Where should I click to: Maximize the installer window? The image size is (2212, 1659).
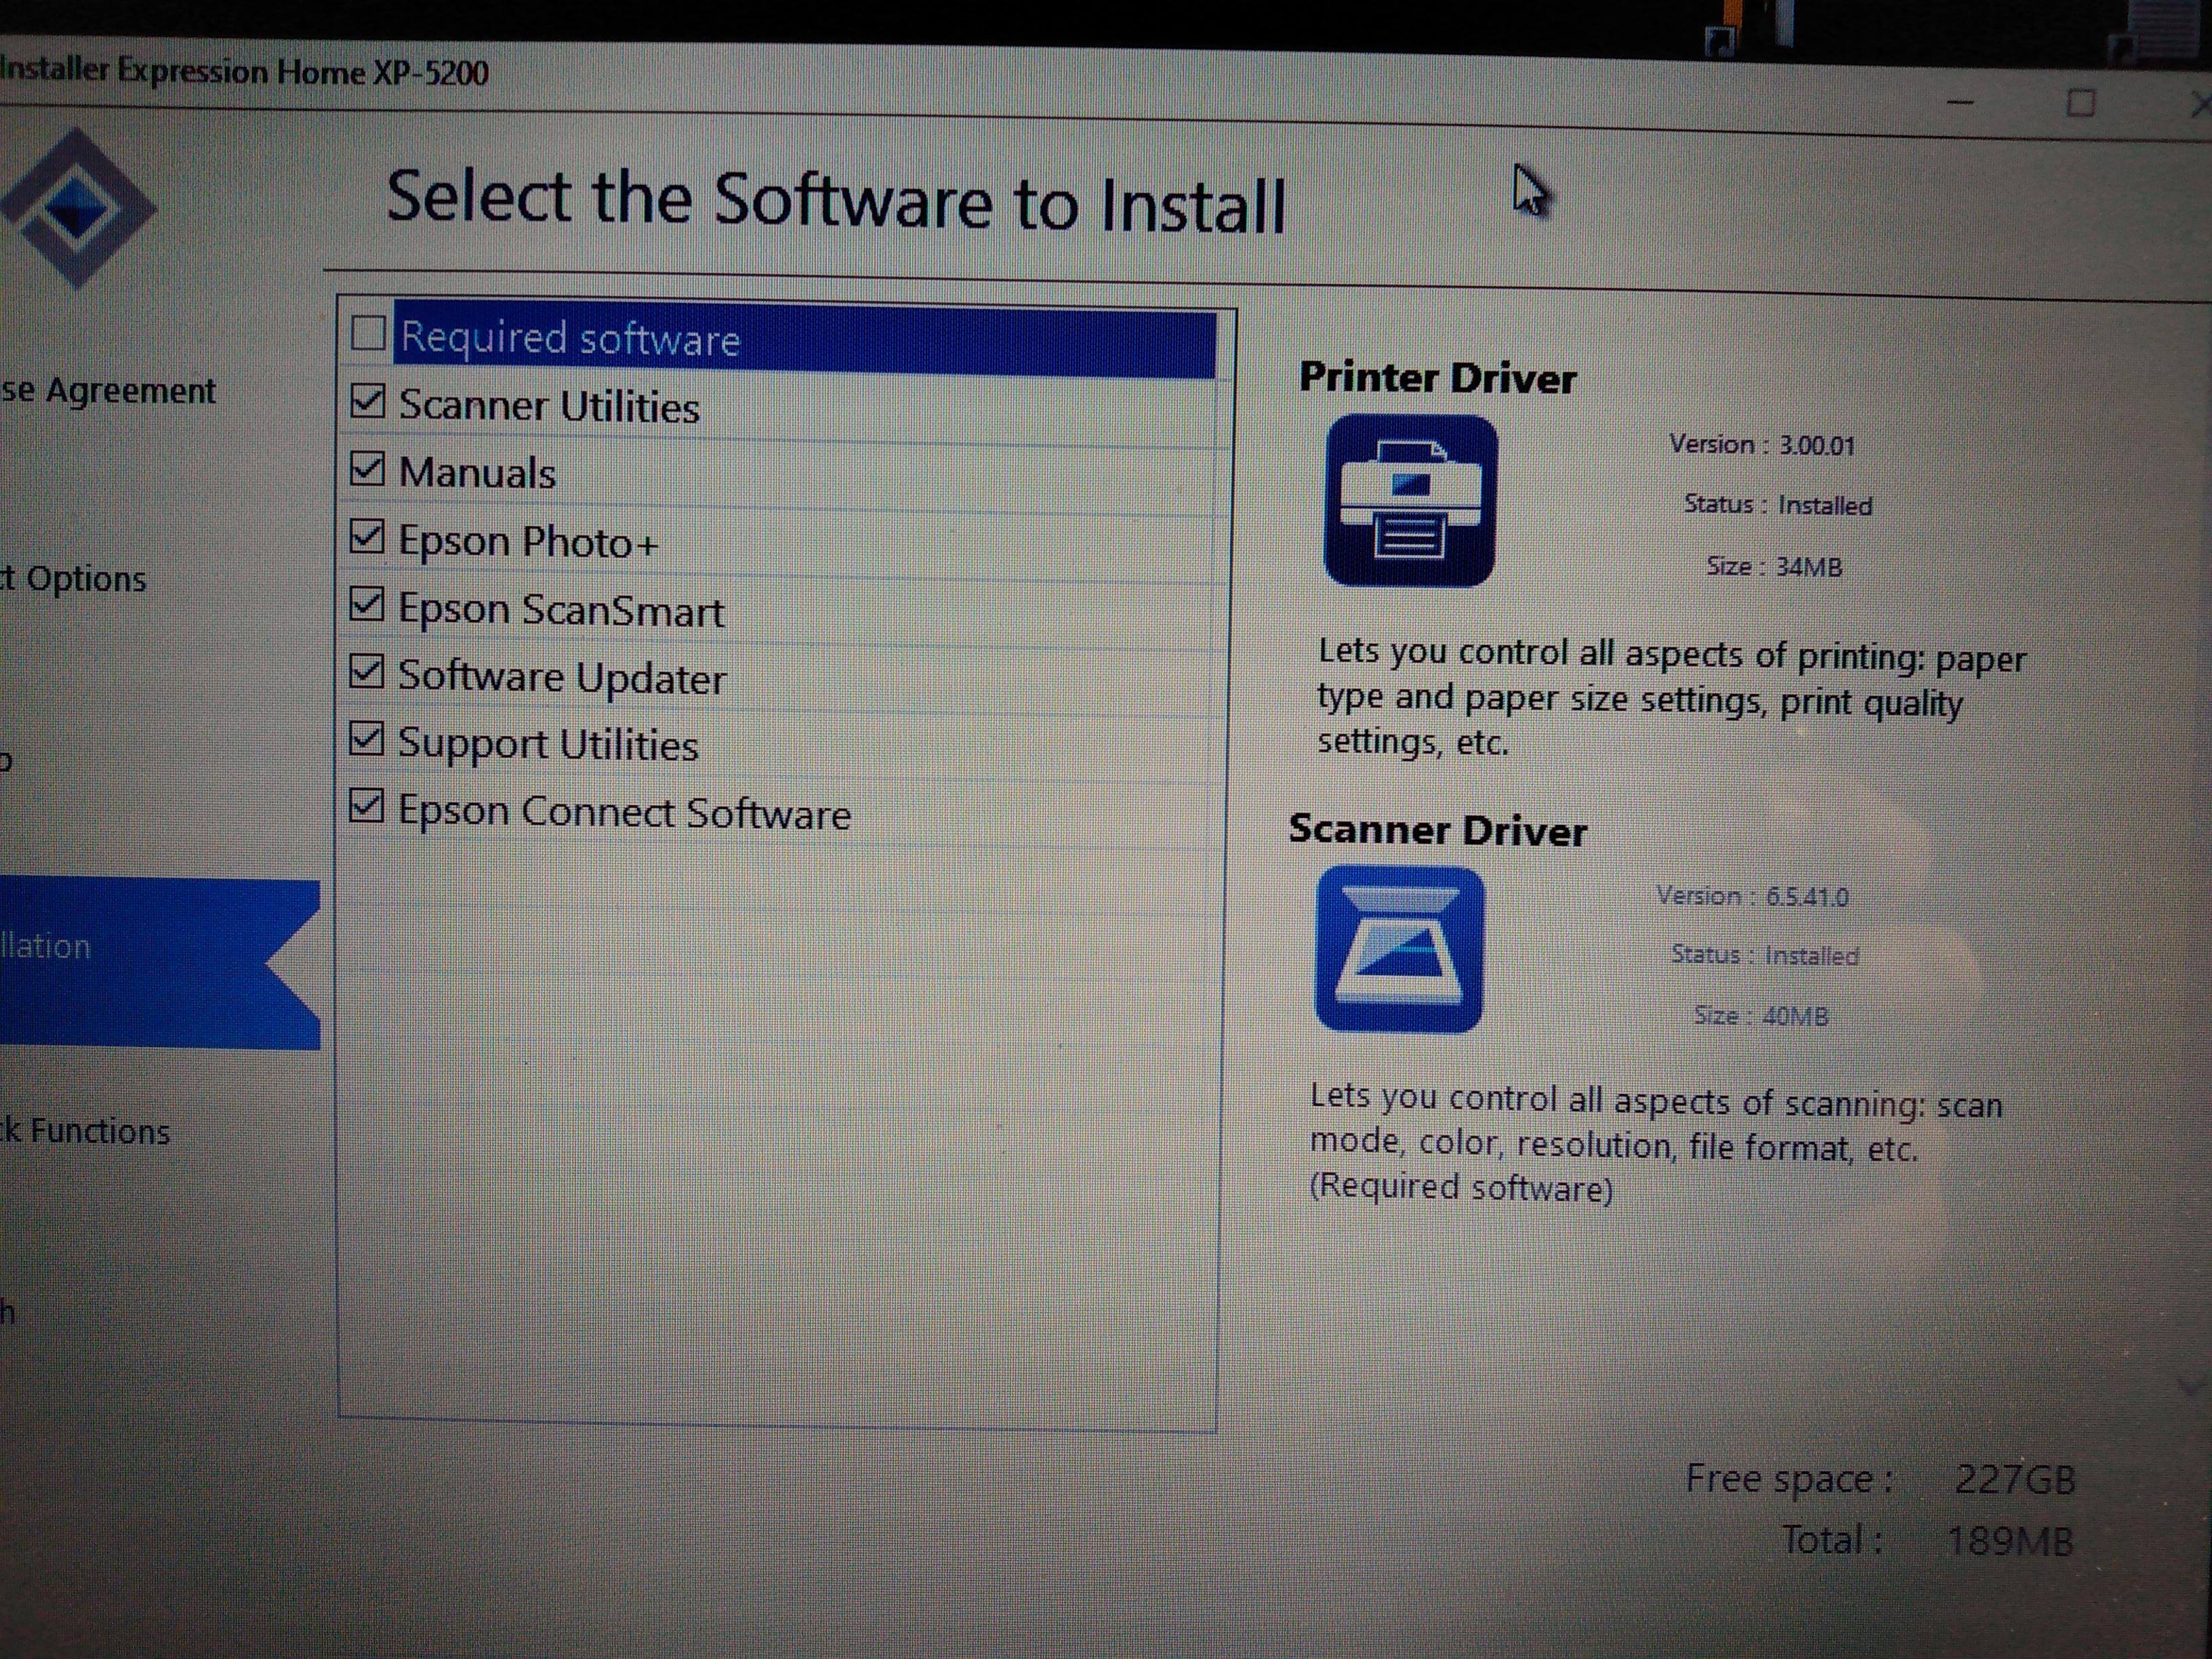click(x=2080, y=103)
